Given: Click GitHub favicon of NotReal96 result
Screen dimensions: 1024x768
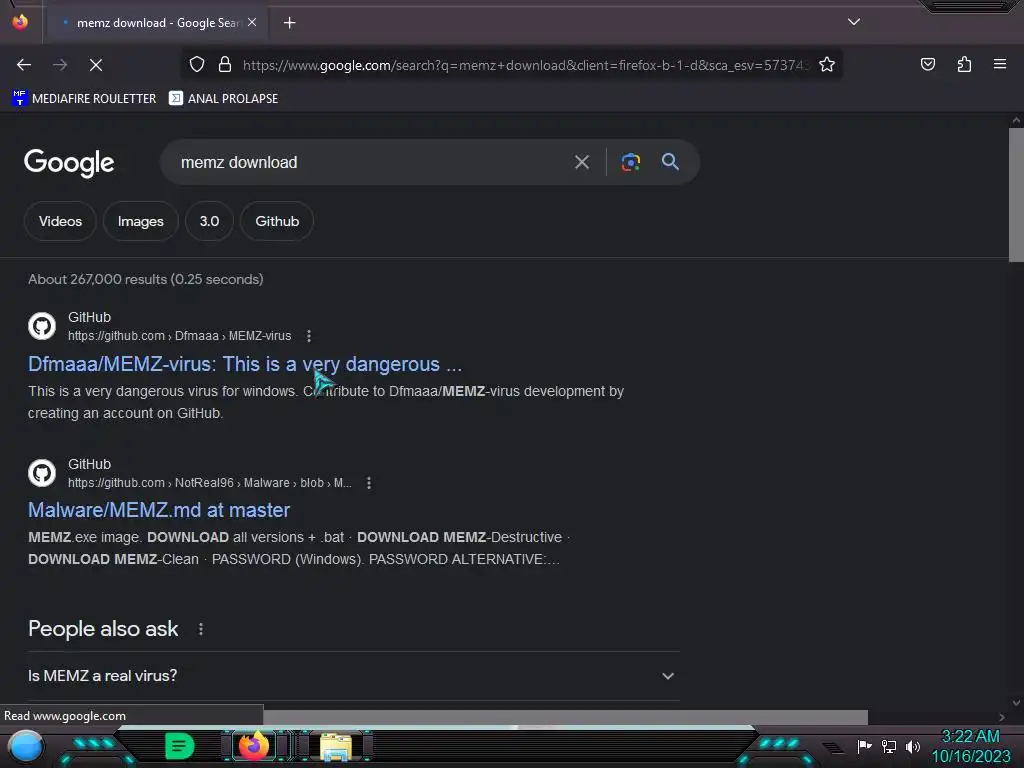Looking at the screenshot, I should [x=42, y=473].
